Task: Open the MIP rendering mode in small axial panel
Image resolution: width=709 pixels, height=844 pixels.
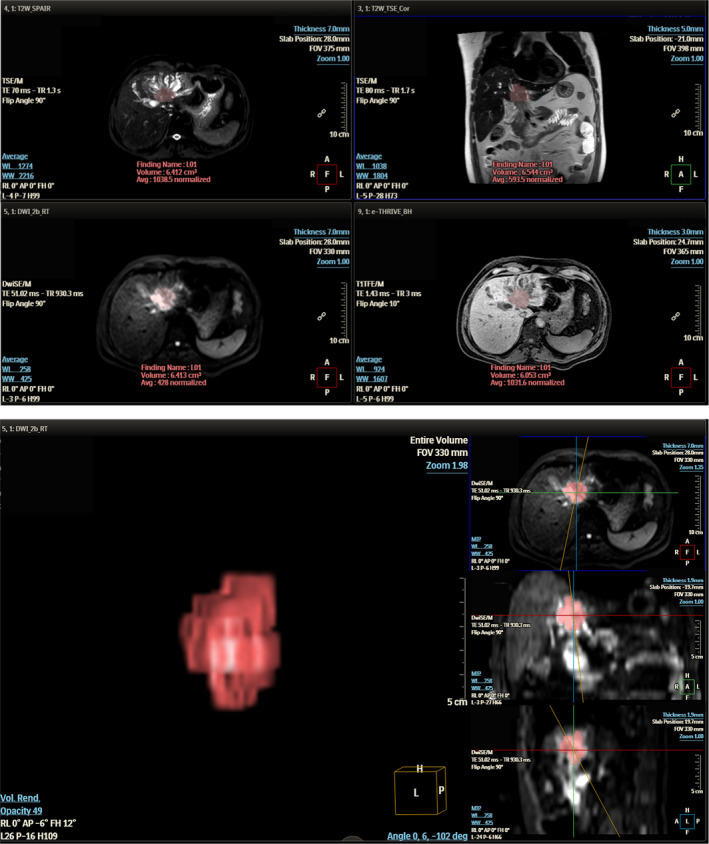Action: pyautogui.click(x=476, y=539)
